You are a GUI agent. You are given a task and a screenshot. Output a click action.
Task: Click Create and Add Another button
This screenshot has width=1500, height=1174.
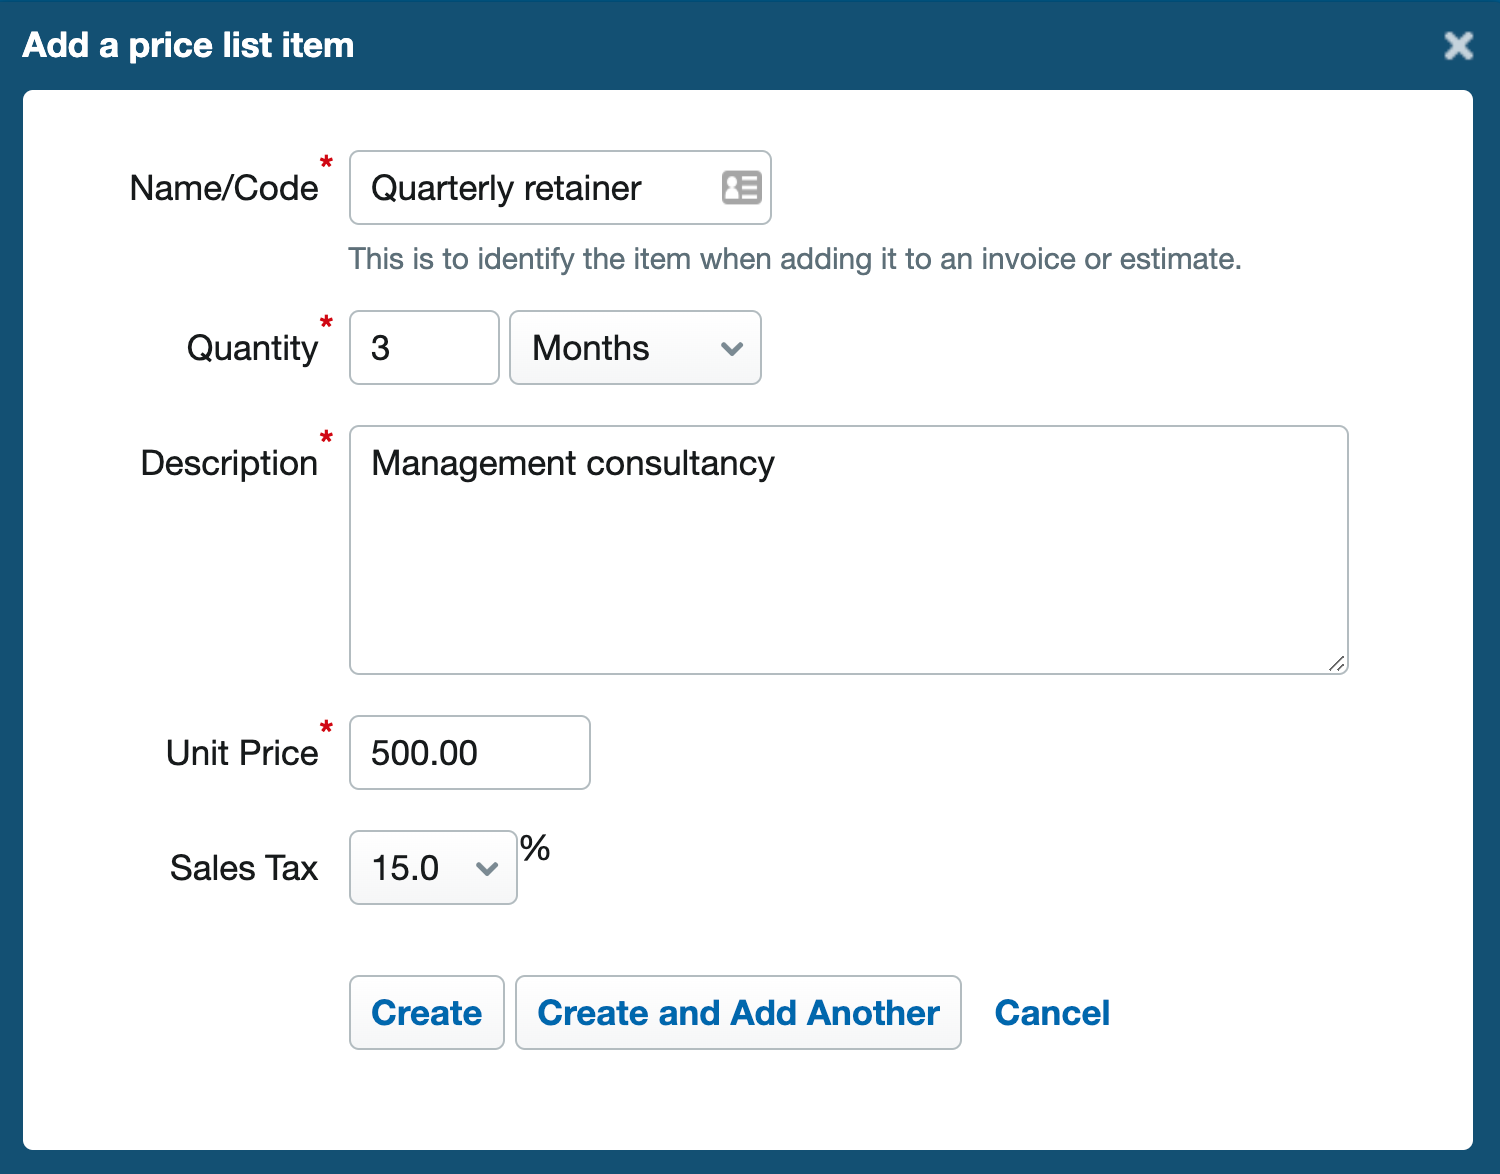point(738,1013)
